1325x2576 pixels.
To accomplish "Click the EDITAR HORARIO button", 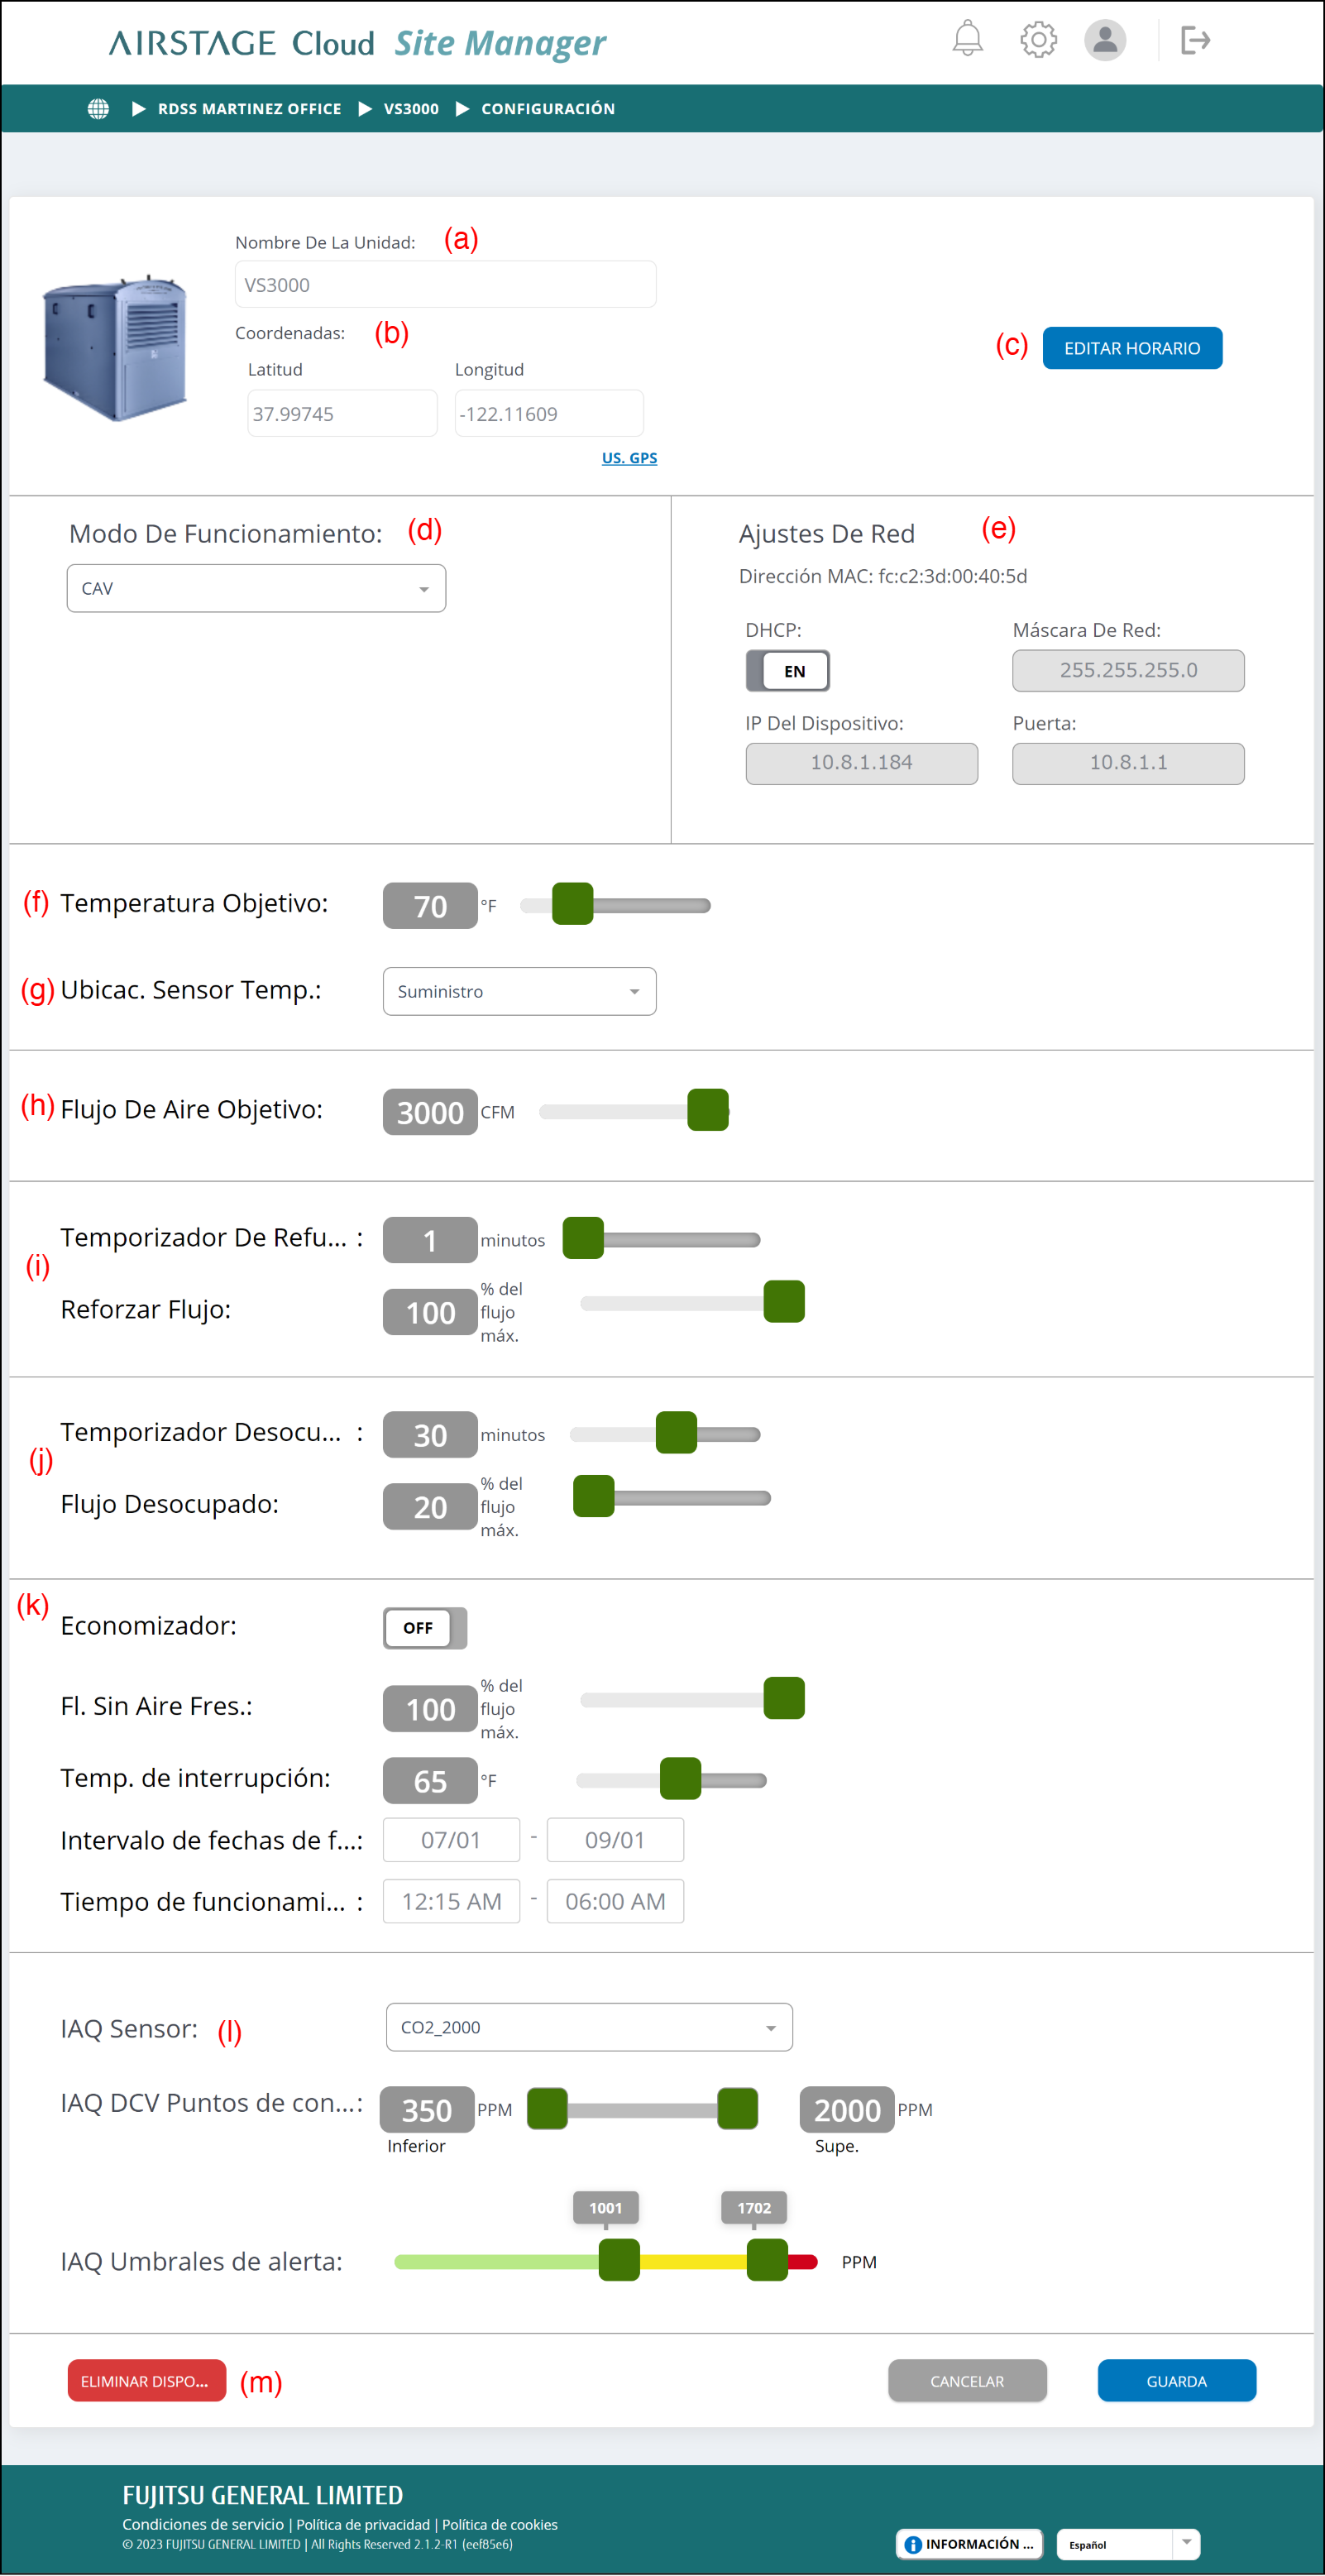I will pyautogui.click(x=1131, y=348).
